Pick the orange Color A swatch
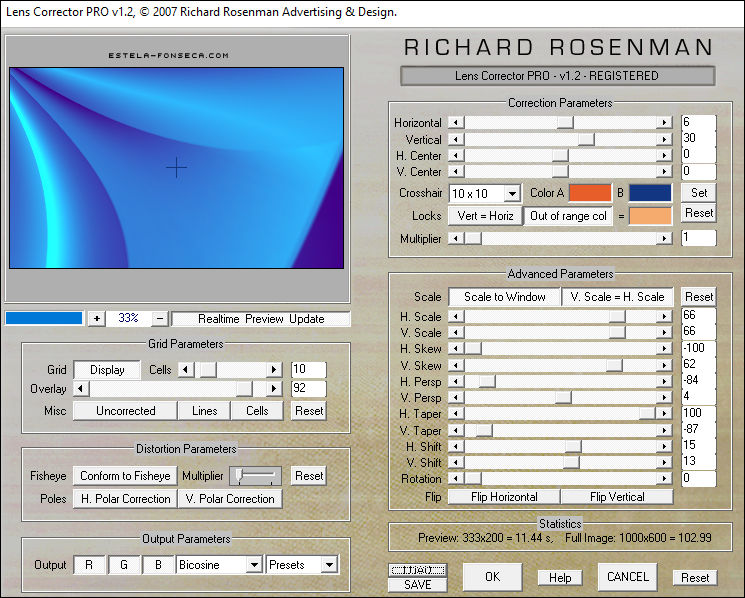The height and width of the screenshot is (598, 745). click(590, 193)
